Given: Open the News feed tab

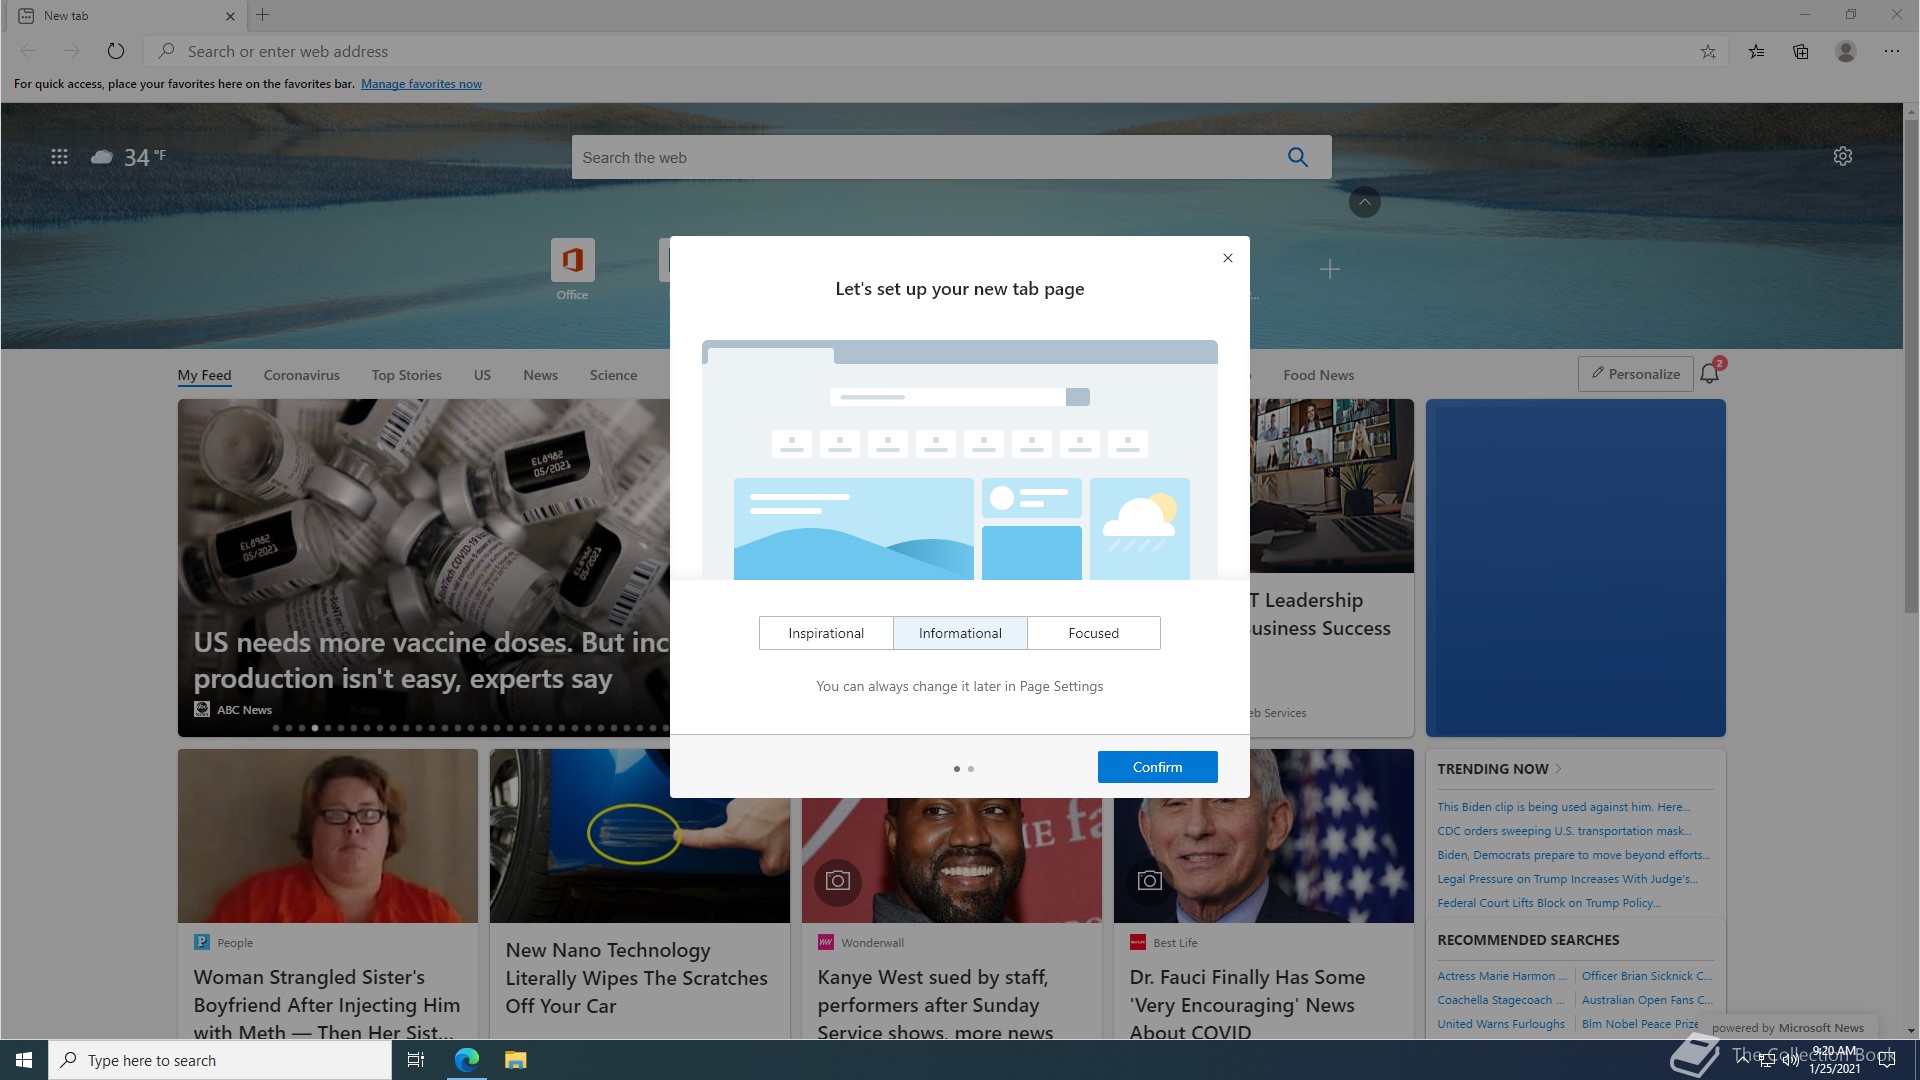Looking at the screenshot, I should (540, 375).
